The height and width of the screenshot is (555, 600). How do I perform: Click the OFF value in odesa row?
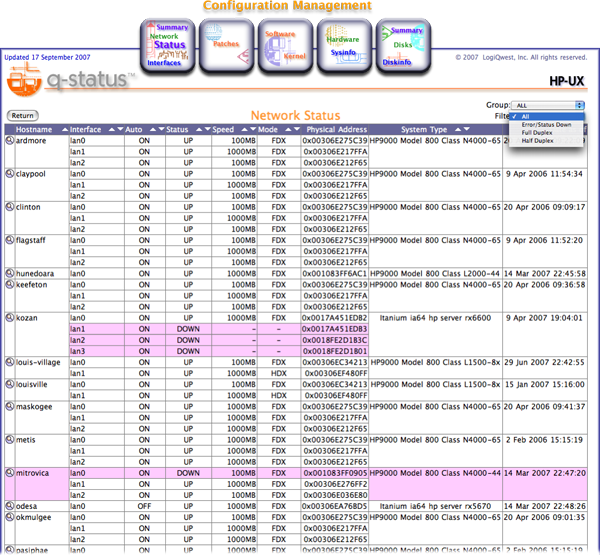[x=144, y=506]
